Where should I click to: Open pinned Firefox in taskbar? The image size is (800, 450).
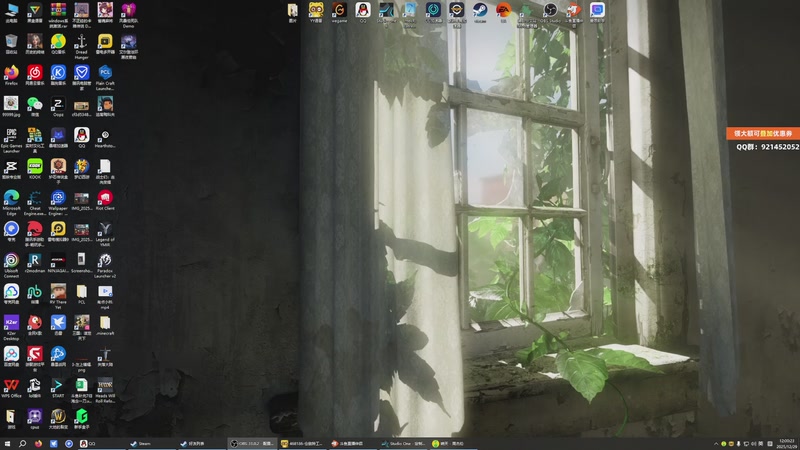38,444
